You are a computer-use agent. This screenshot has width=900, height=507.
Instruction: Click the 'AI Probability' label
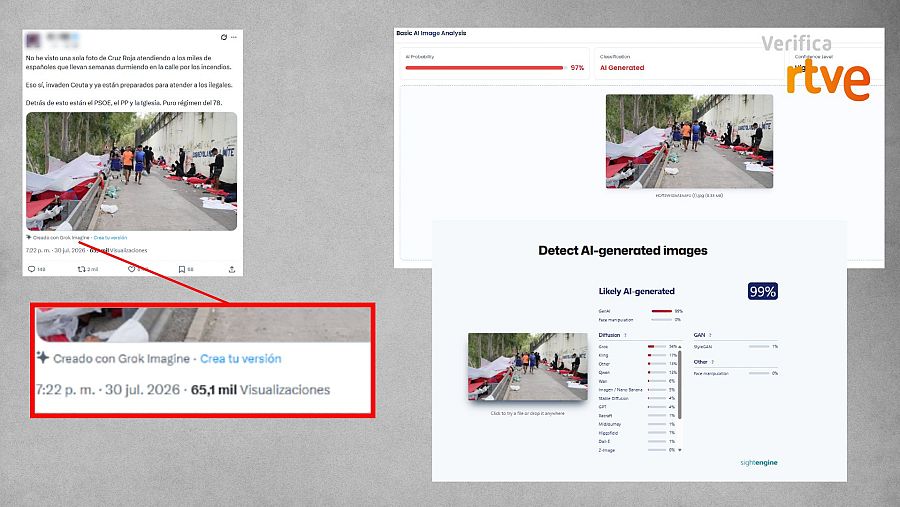420,57
